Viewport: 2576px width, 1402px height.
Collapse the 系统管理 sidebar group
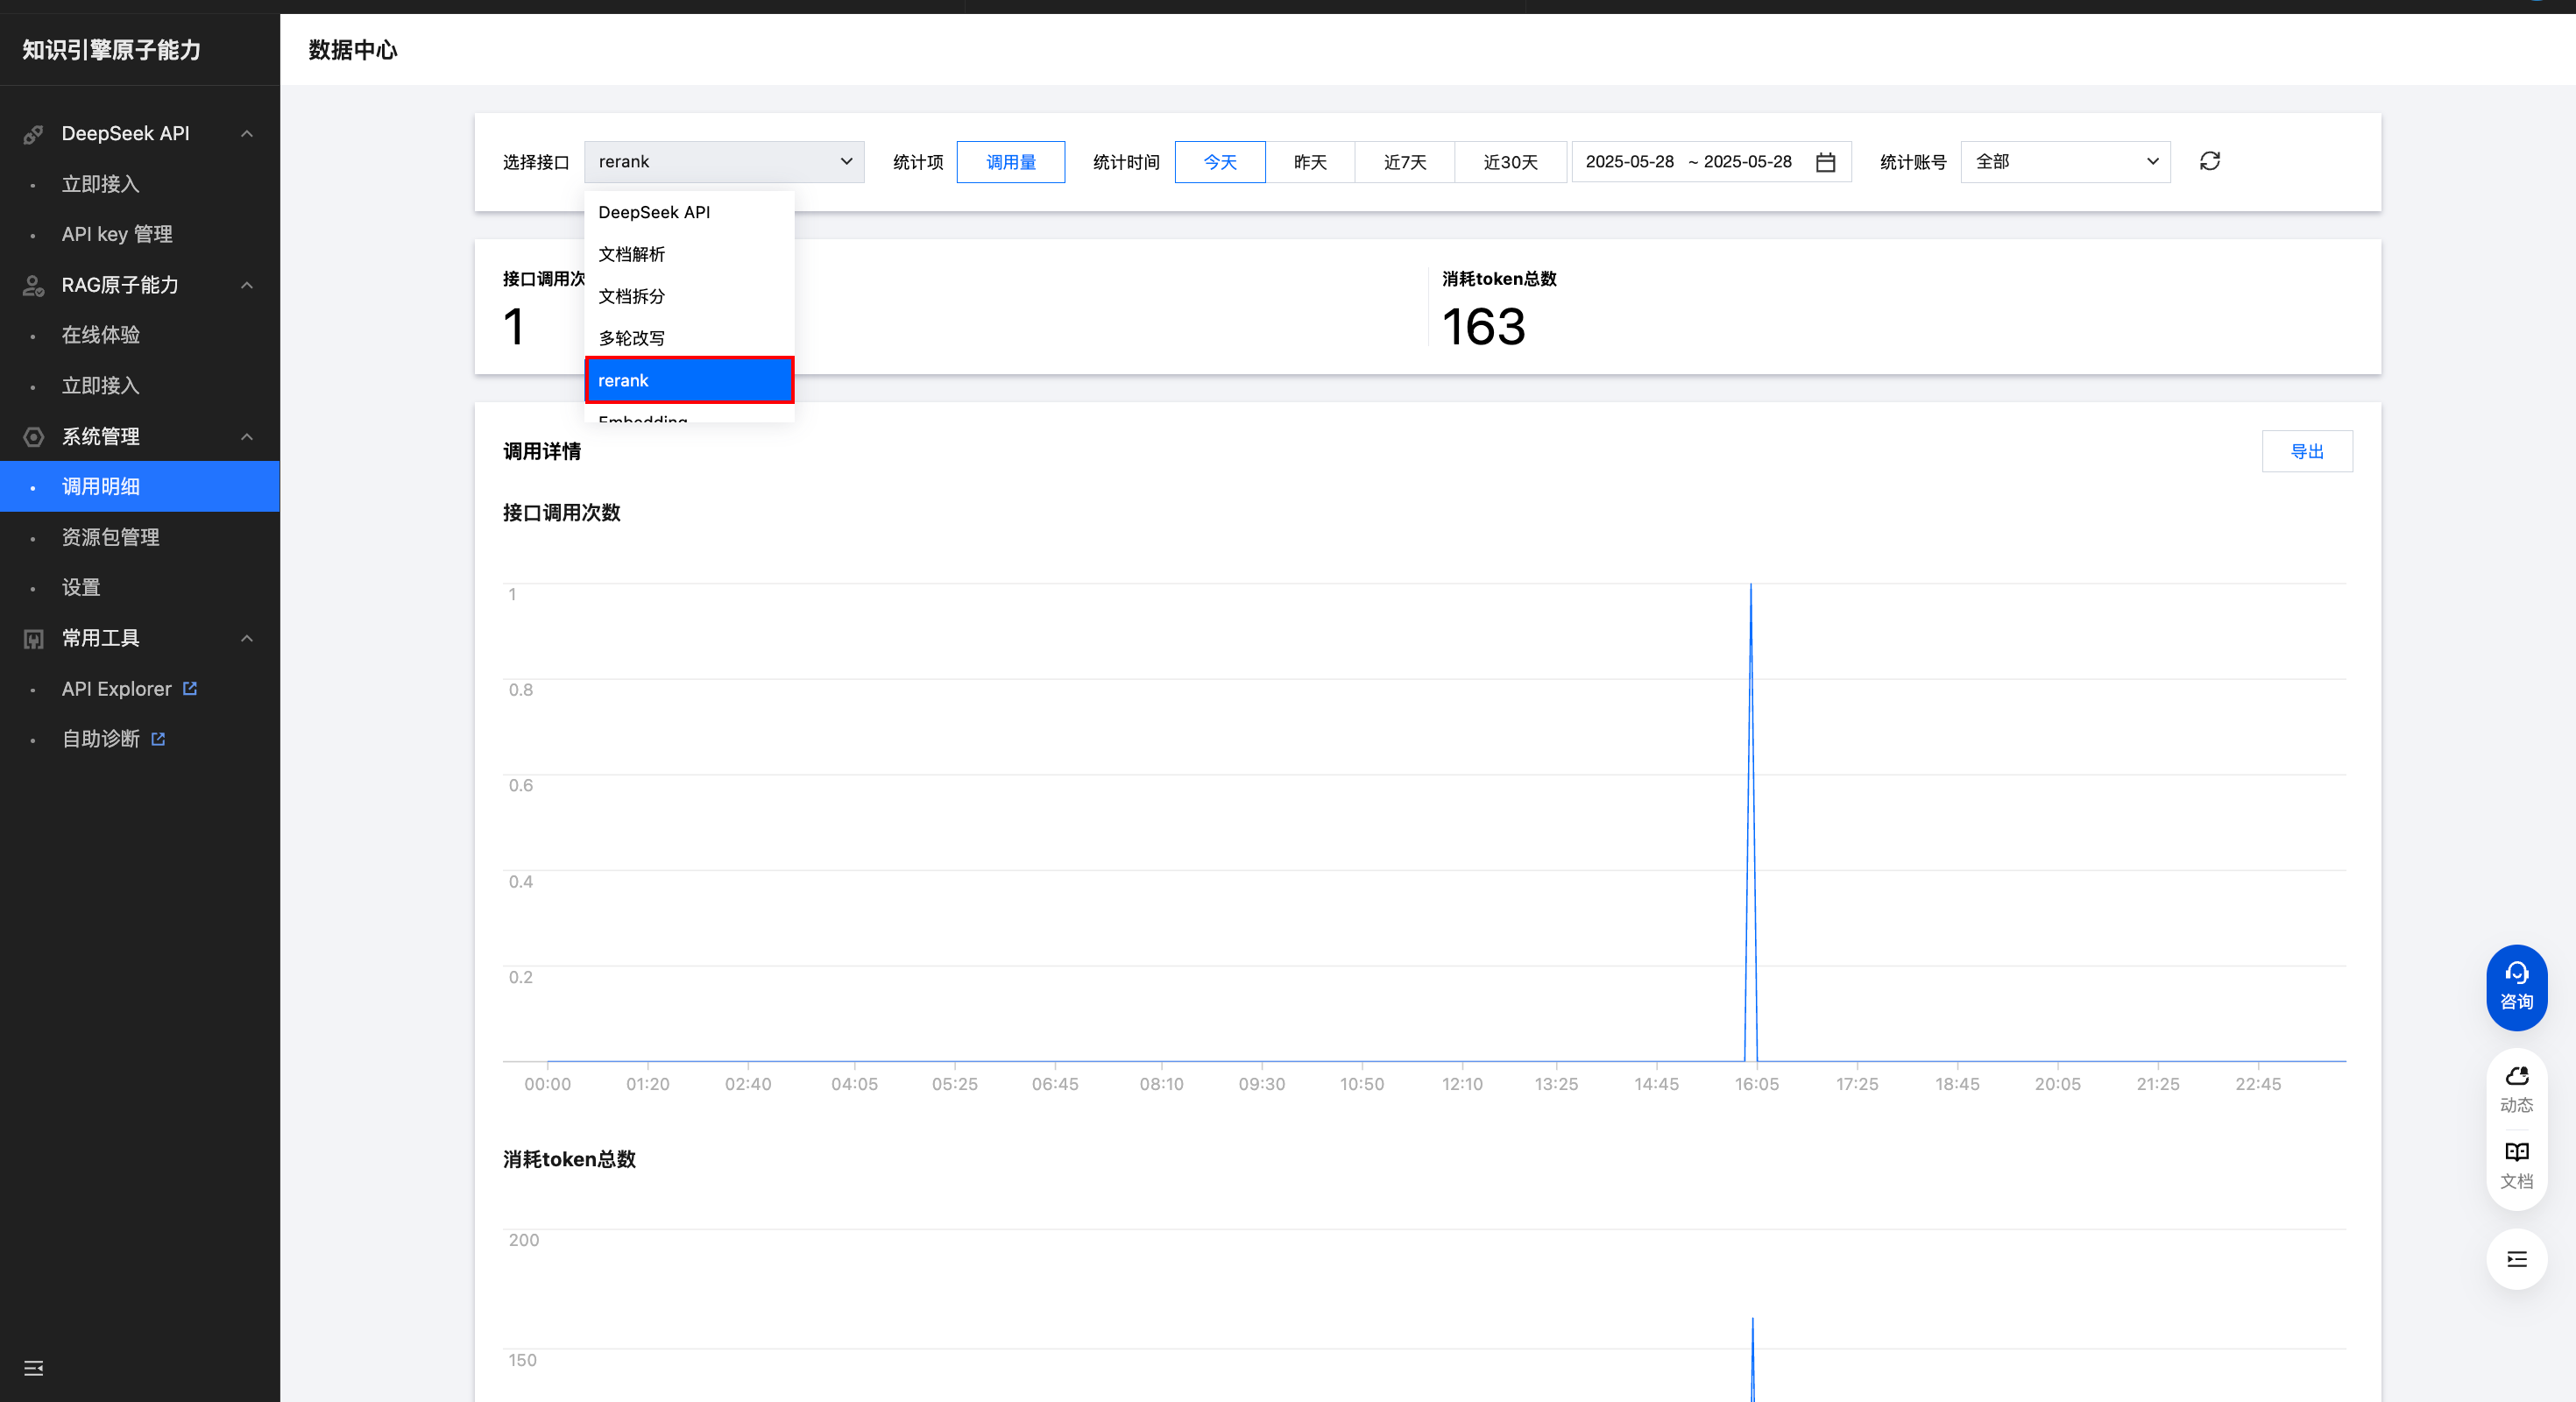point(247,436)
